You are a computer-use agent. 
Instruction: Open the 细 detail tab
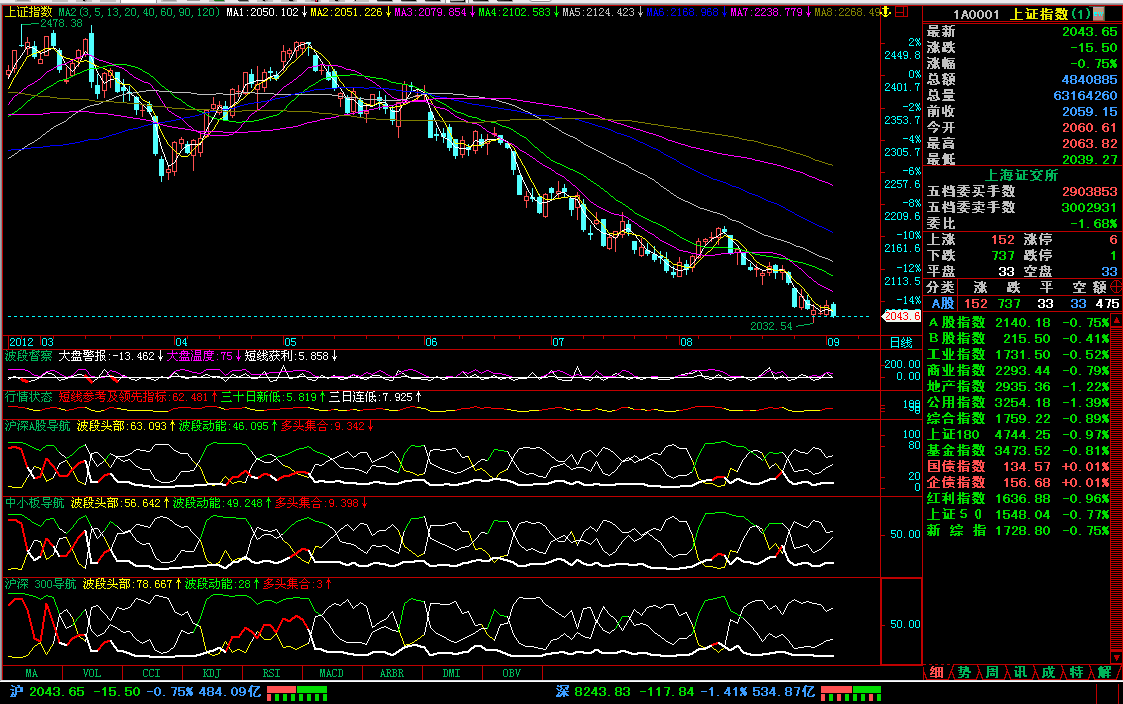point(937,672)
